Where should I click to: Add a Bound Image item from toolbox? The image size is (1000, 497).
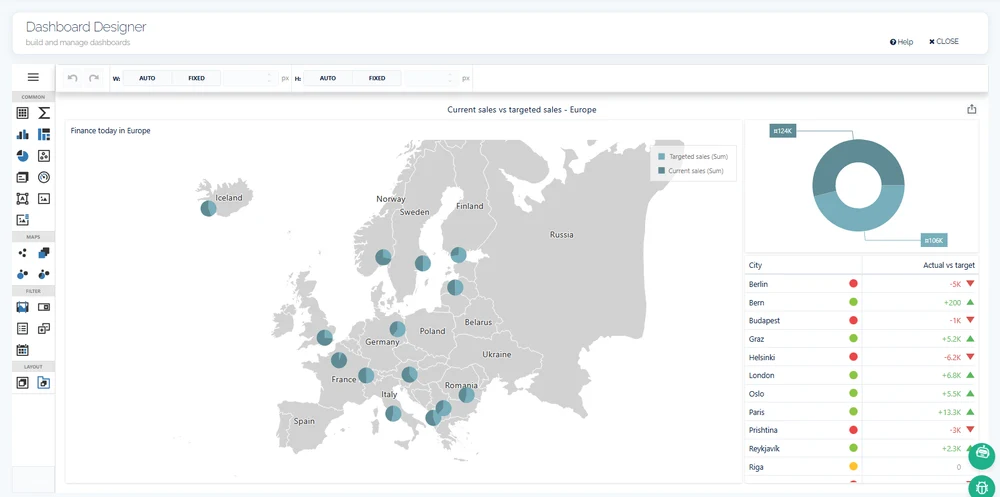tap(22, 220)
